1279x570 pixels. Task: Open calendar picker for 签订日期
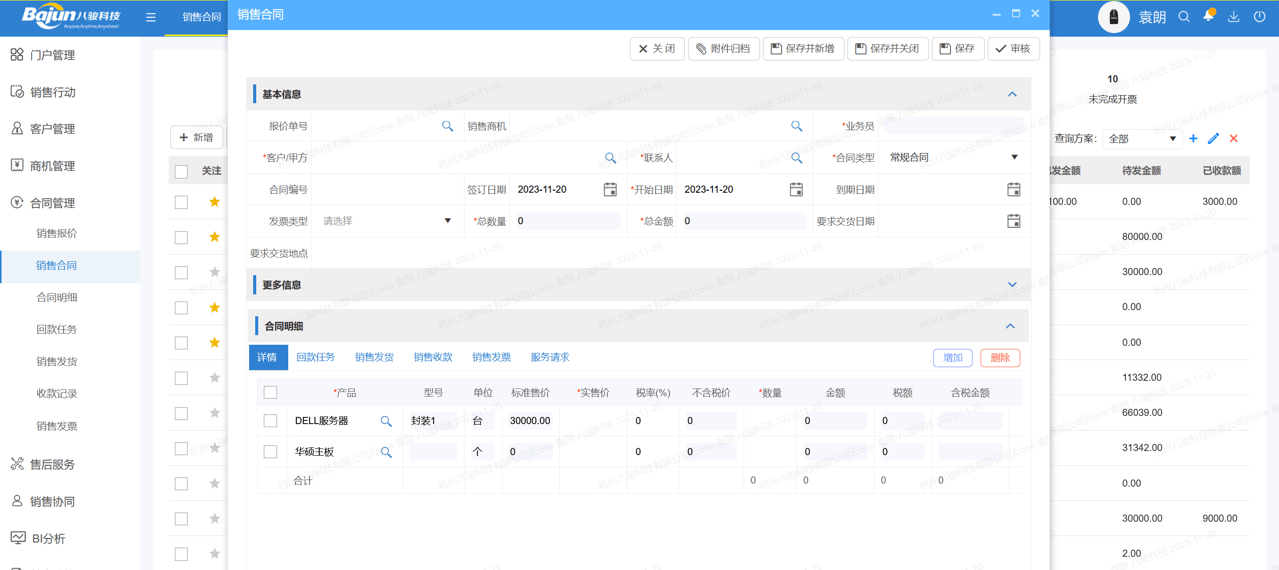(x=610, y=189)
